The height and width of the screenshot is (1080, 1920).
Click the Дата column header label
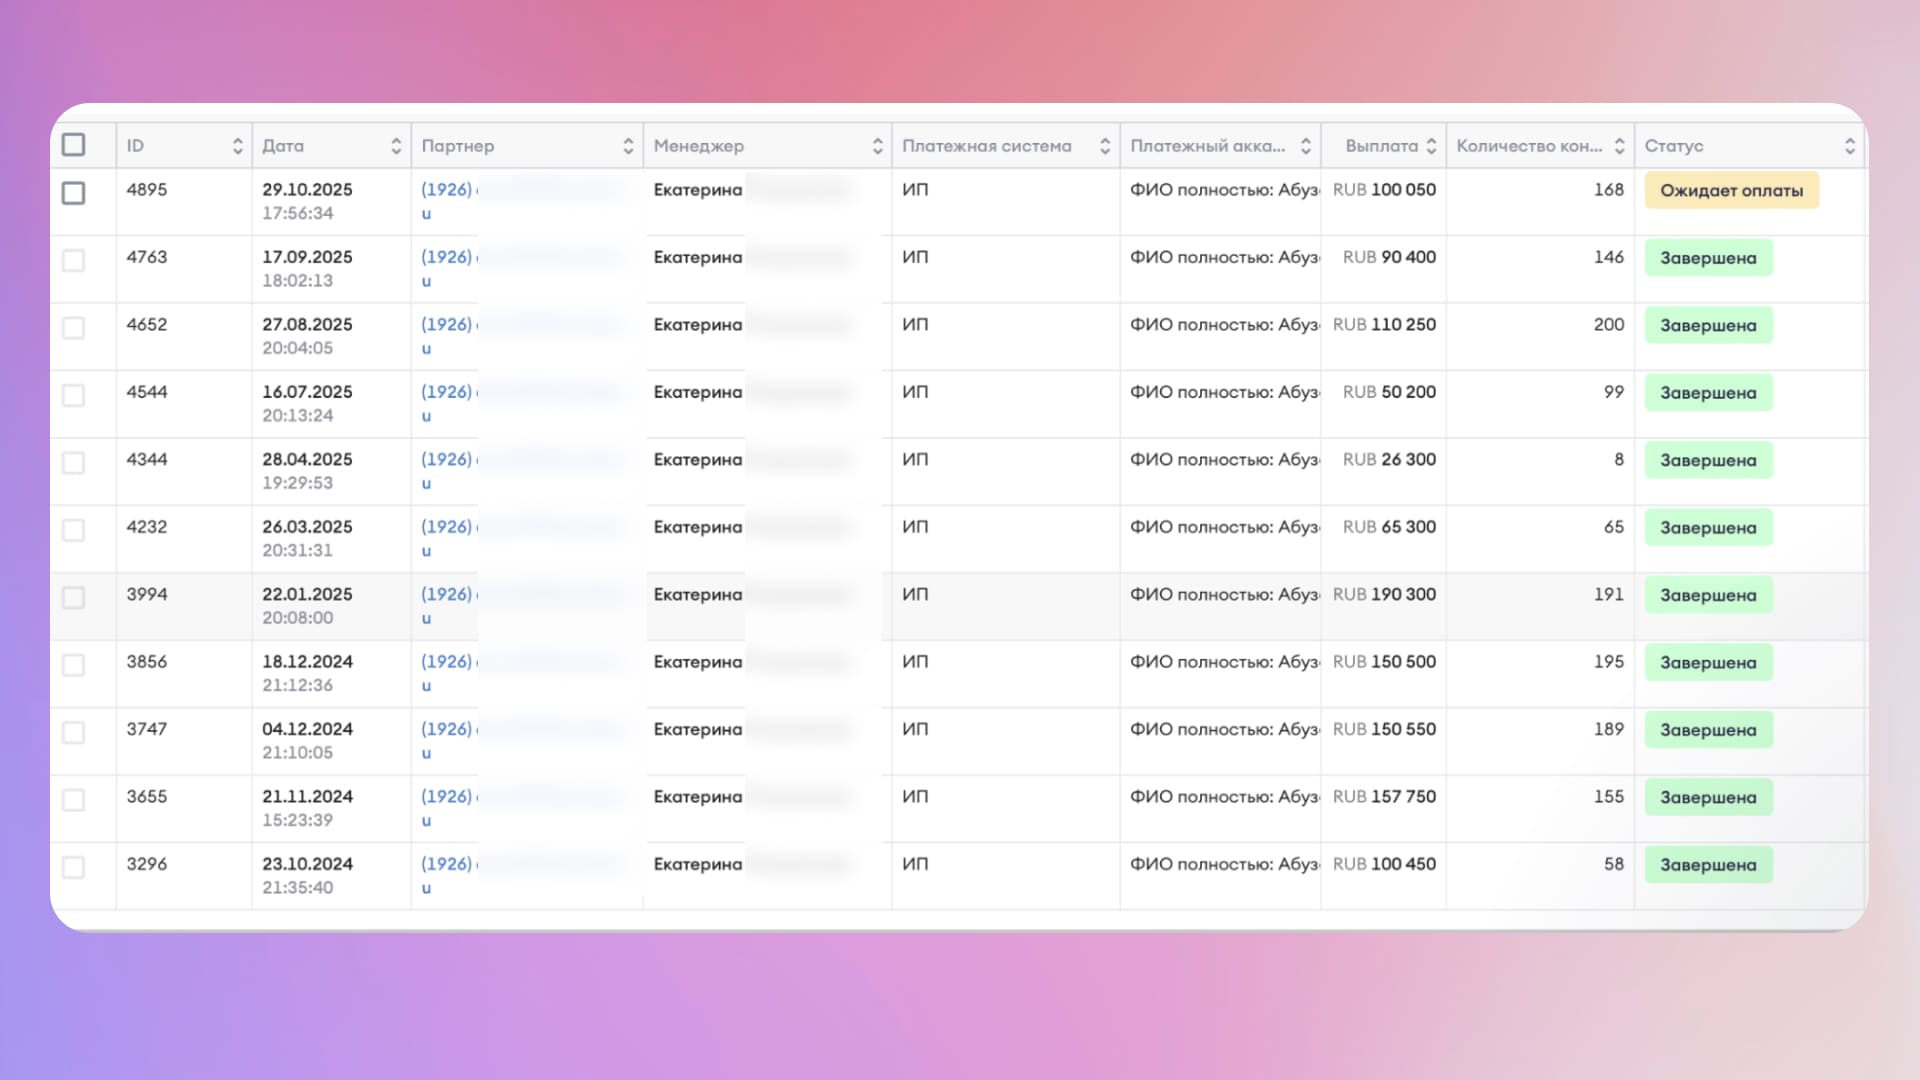(x=283, y=146)
